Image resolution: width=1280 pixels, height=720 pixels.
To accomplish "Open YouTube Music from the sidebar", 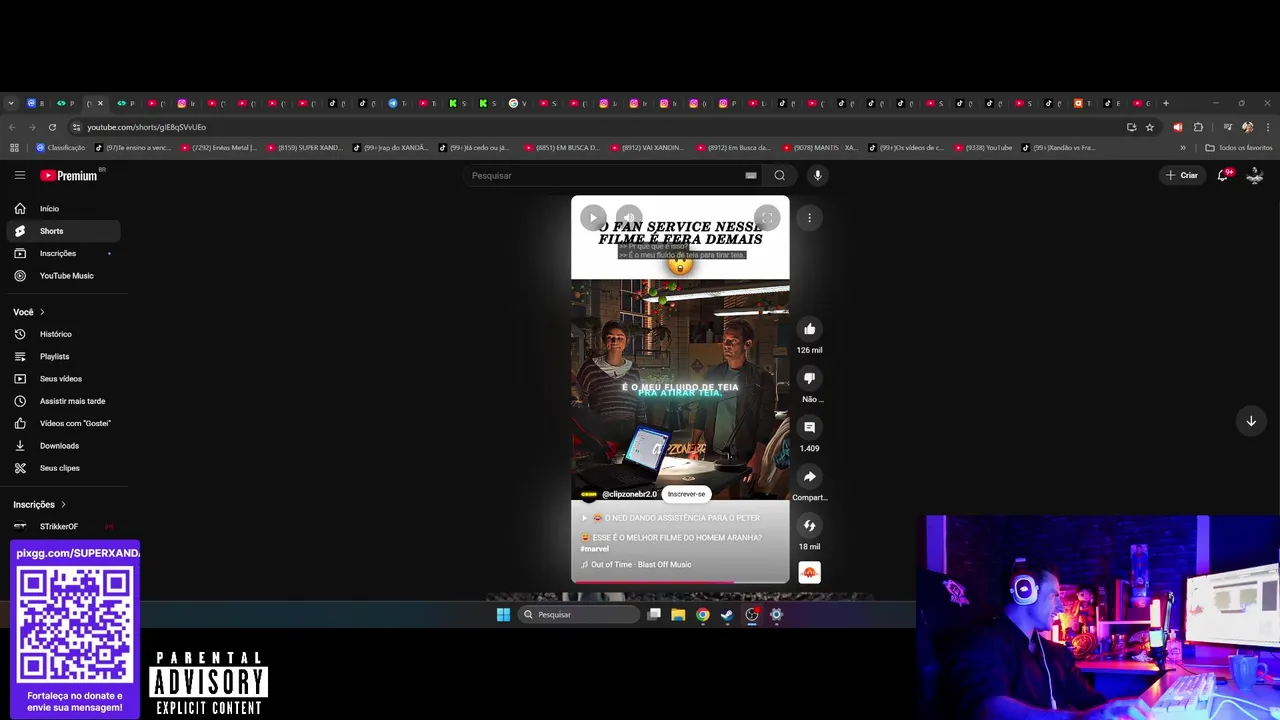I will click(x=64, y=276).
